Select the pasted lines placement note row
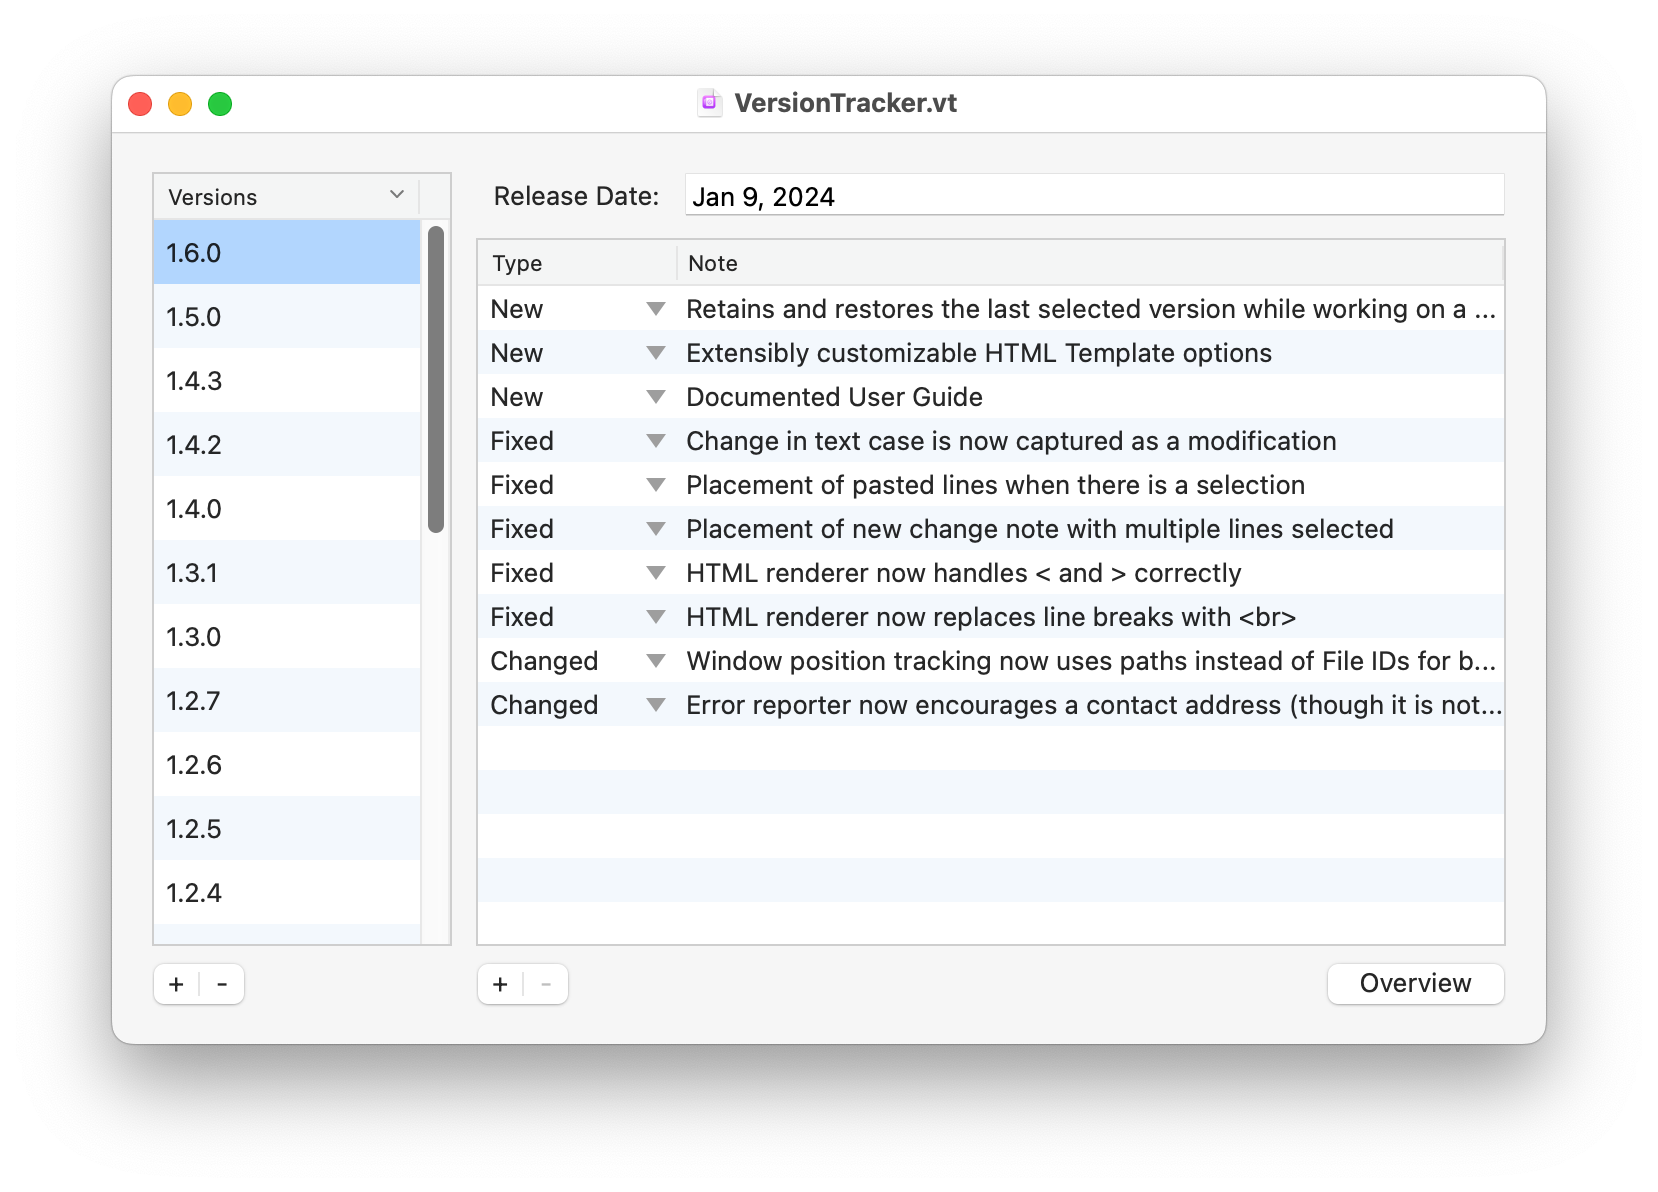 click(995, 484)
